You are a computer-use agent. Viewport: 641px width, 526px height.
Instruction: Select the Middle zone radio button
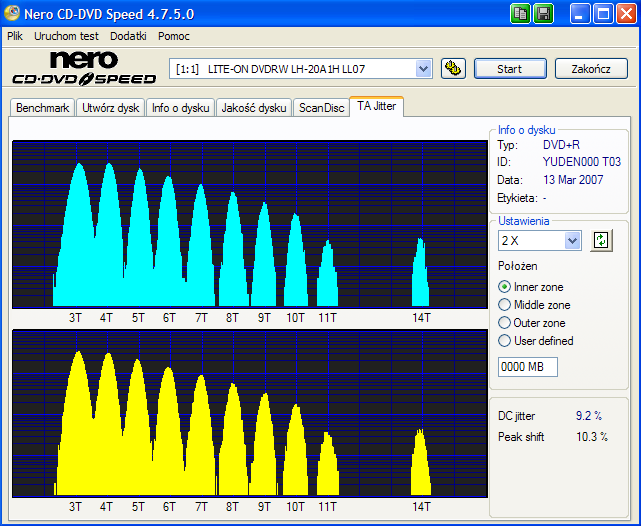click(504, 305)
